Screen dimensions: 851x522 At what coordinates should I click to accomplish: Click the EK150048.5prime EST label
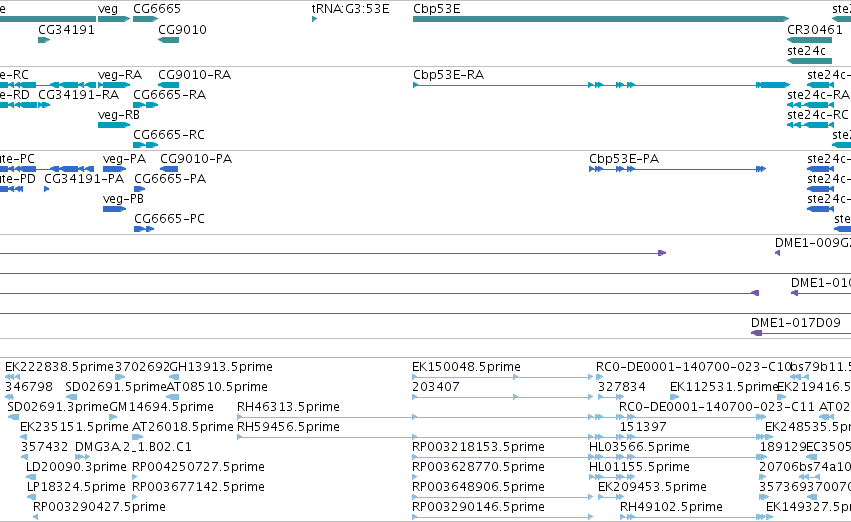(x=466, y=367)
